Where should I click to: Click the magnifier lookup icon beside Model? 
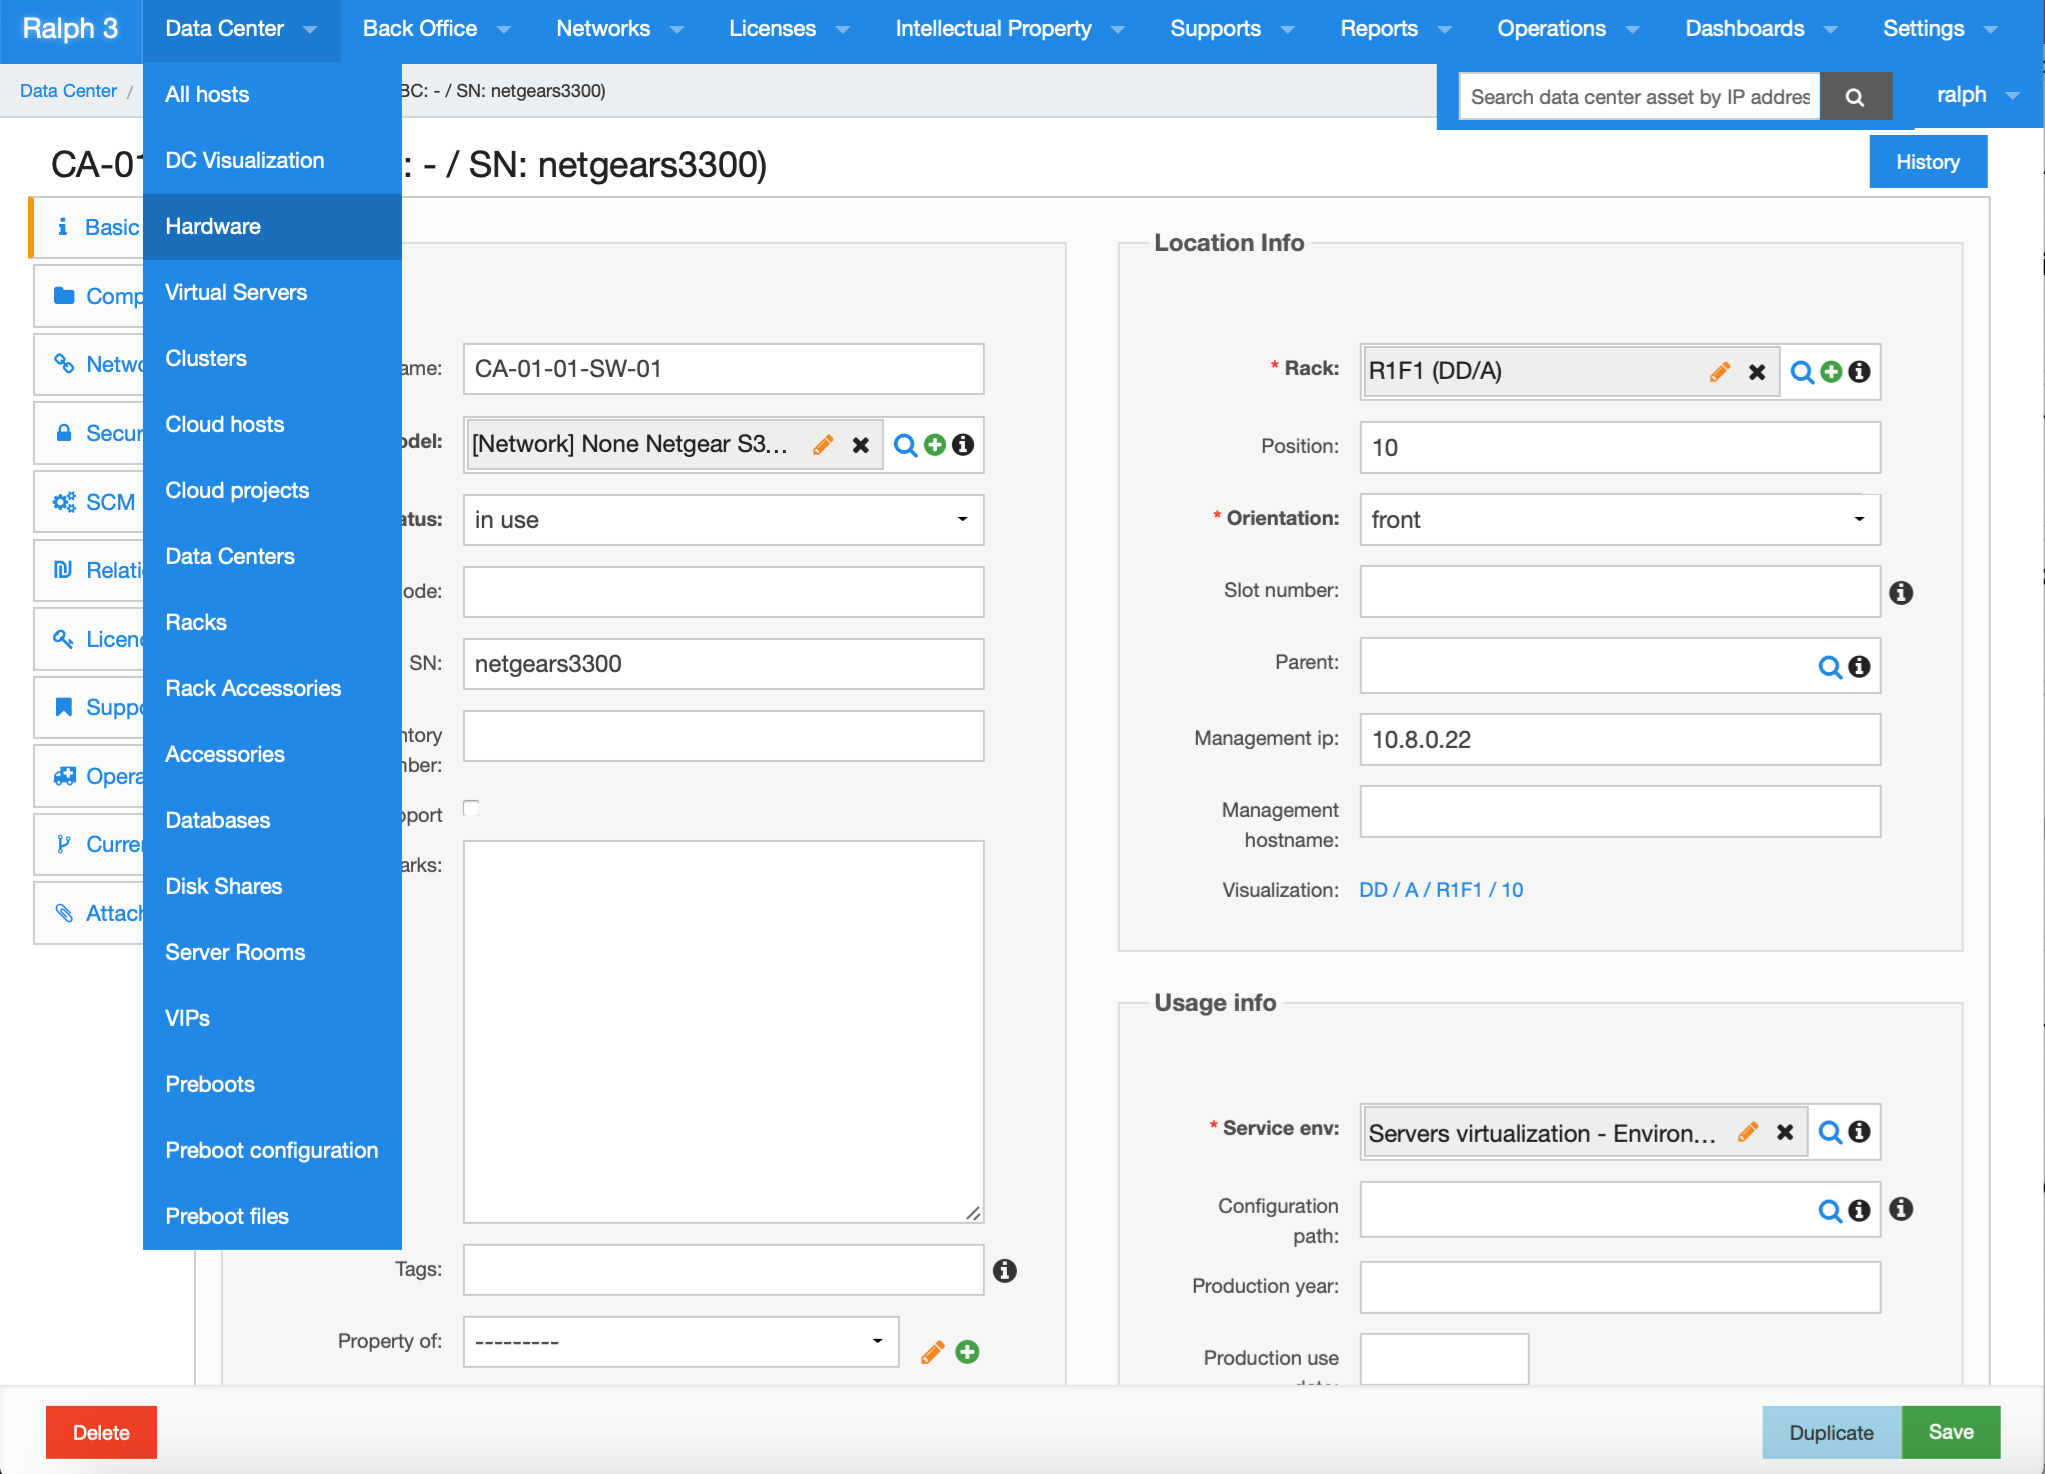tap(905, 445)
